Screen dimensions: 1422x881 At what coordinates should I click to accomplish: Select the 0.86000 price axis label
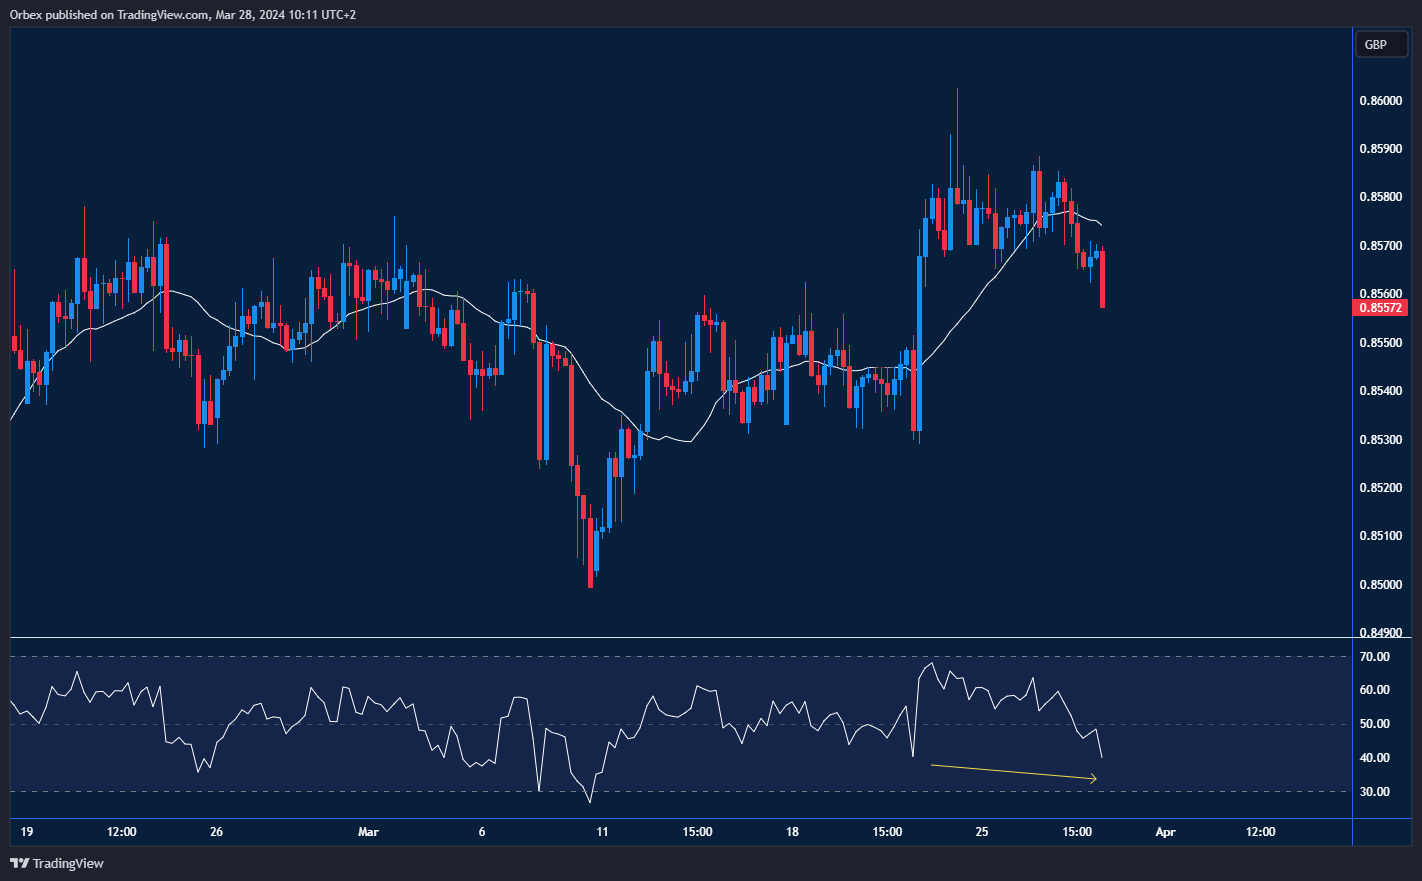pos(1380,101)
